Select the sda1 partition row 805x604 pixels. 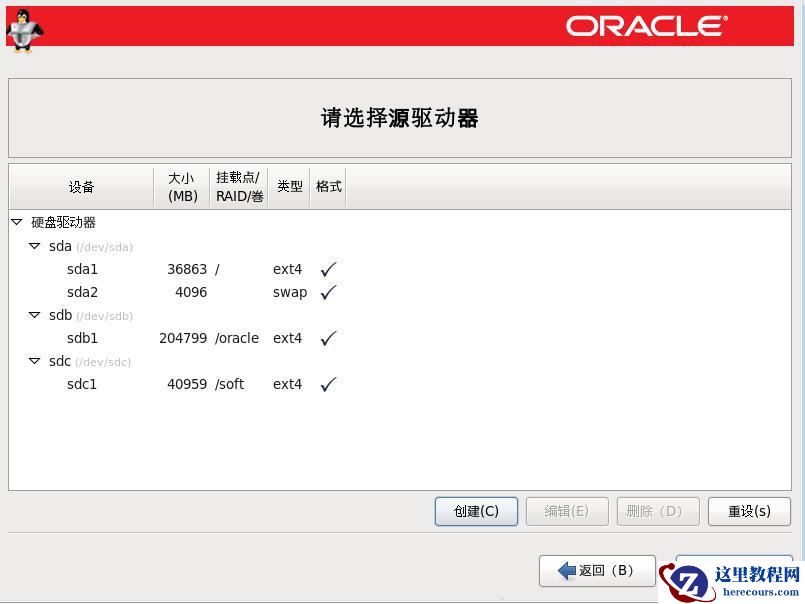pos(399,269)
